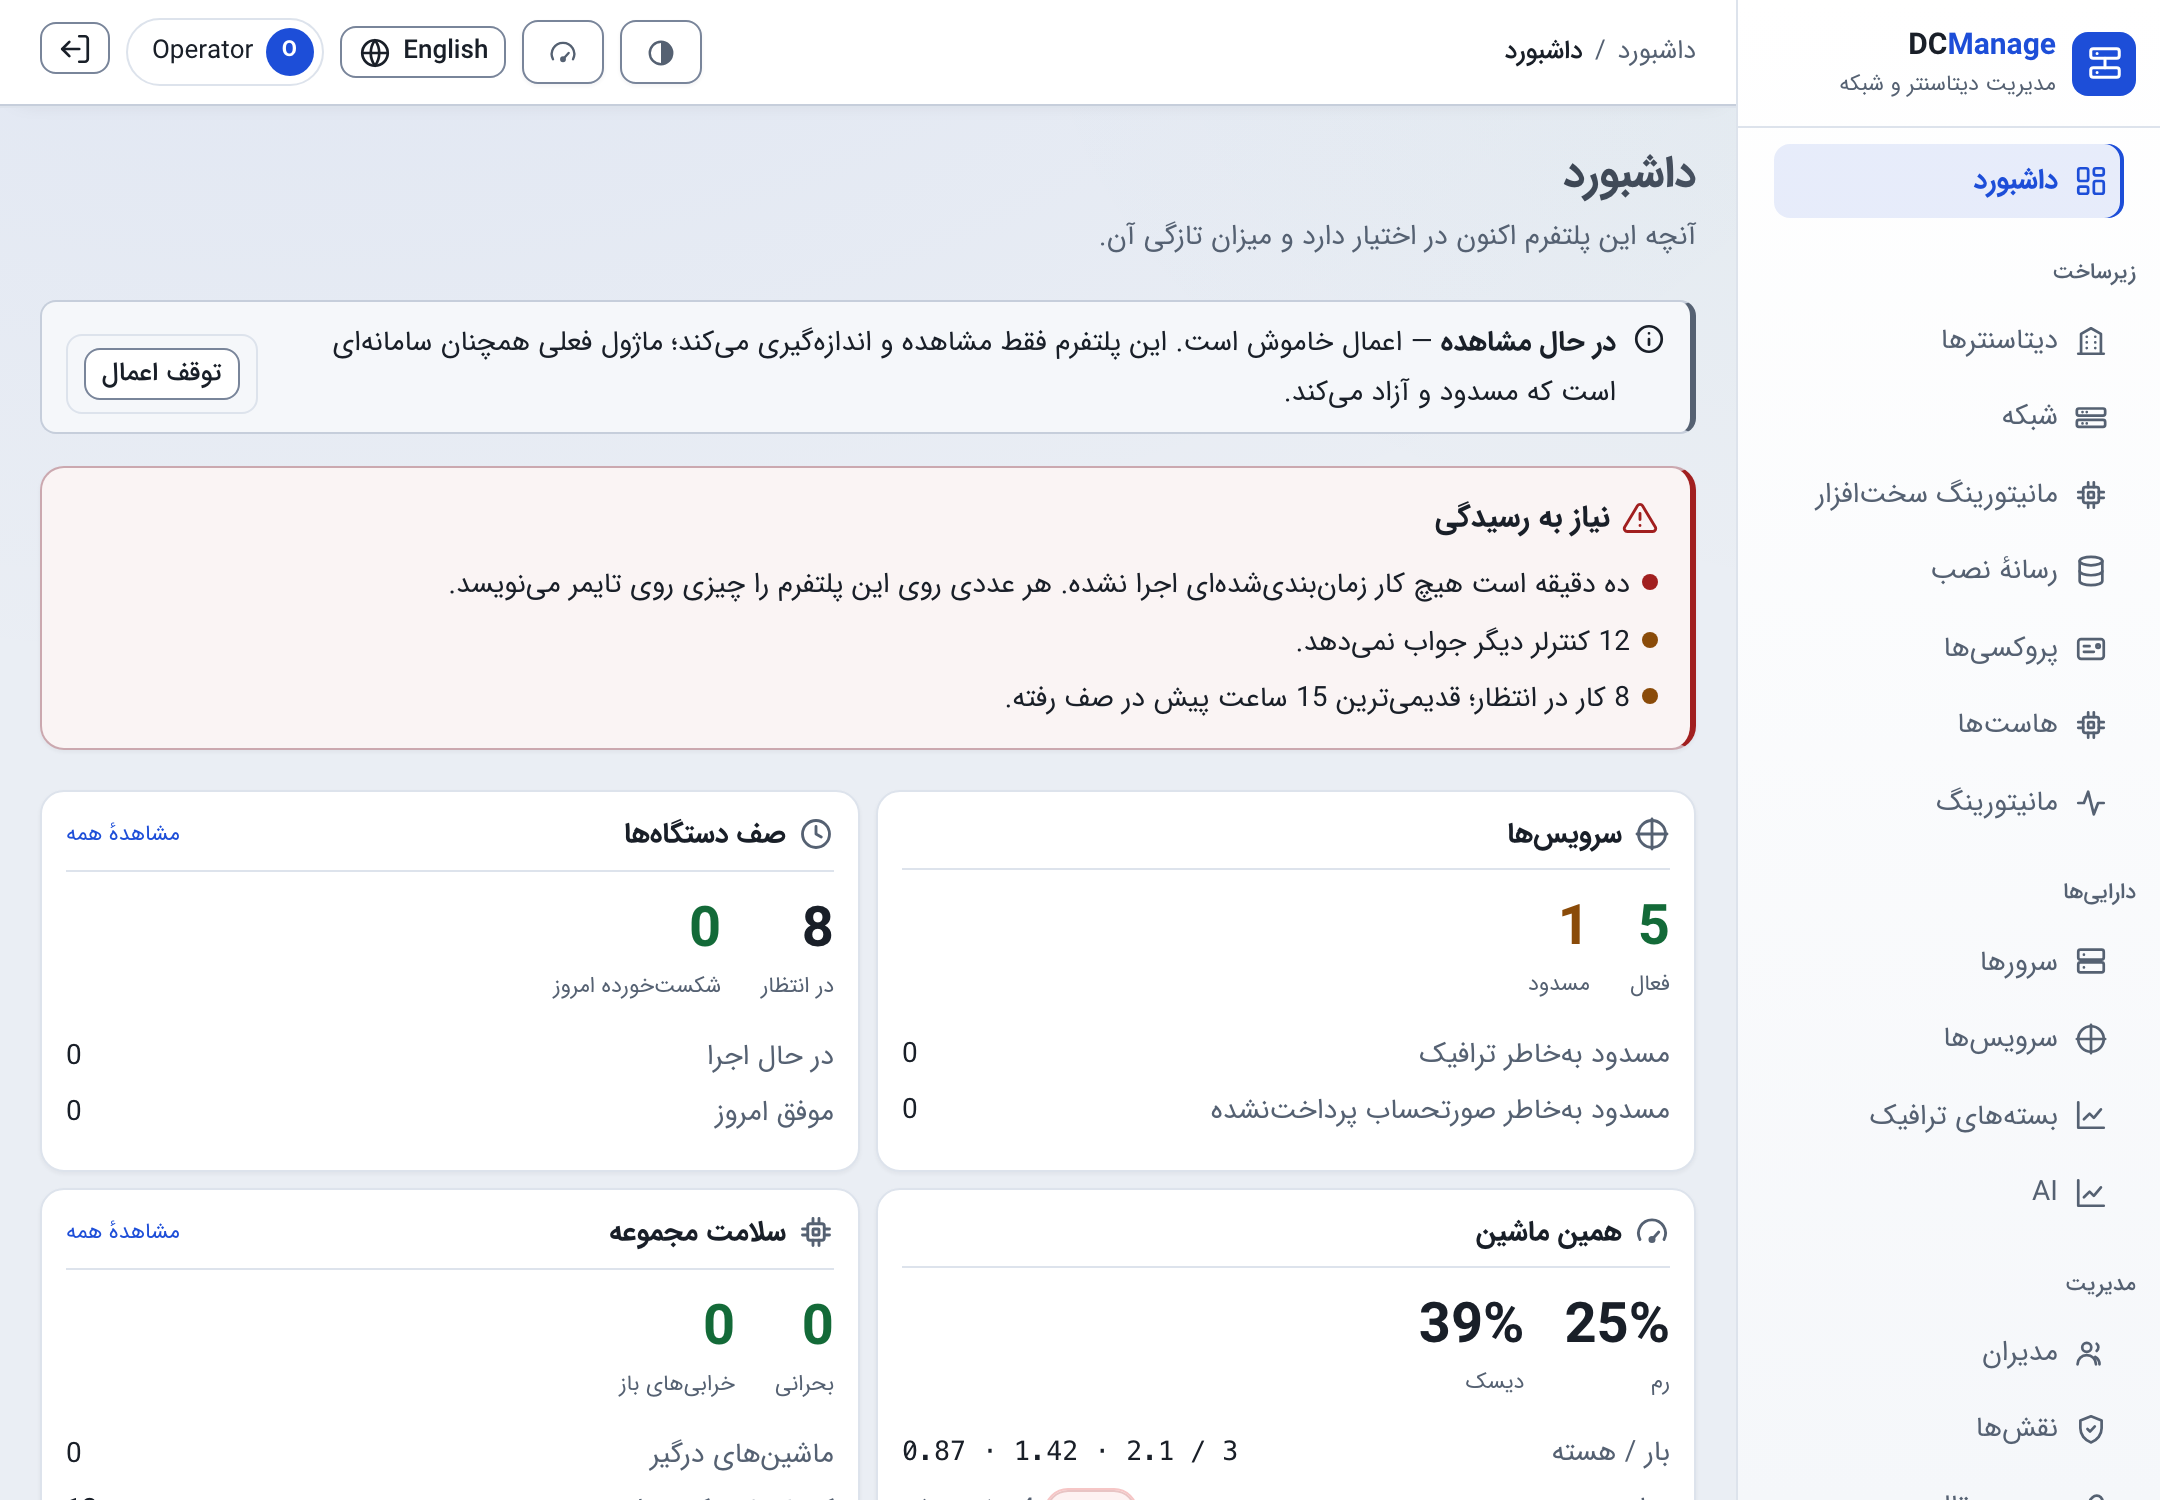Click the مانیتورینگ pulse icon

tap(2091, 802)
